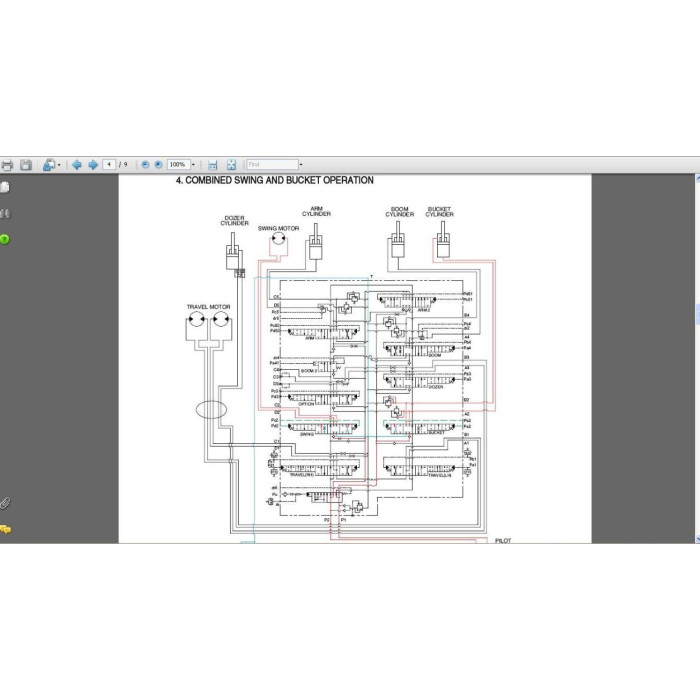Expand the share tool dropdown arrow
700x700 pixels.
[x=59, y=165]
